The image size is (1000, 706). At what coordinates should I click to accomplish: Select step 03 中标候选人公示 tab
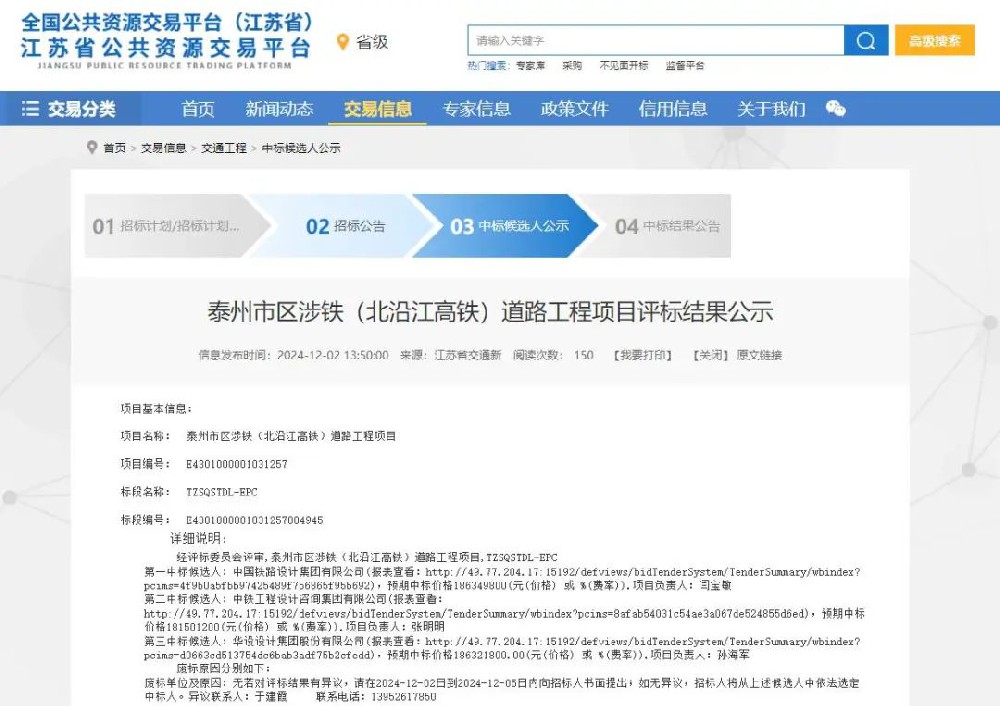[x=508, y=226]
